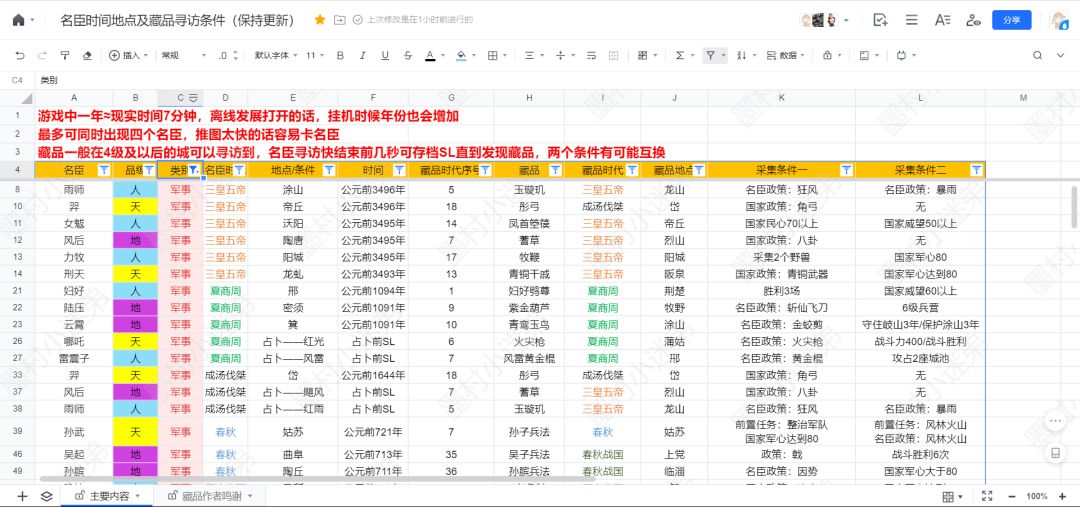Toggle bold formatting
The image size is (1080, 507).
click(x=339, y=56)
